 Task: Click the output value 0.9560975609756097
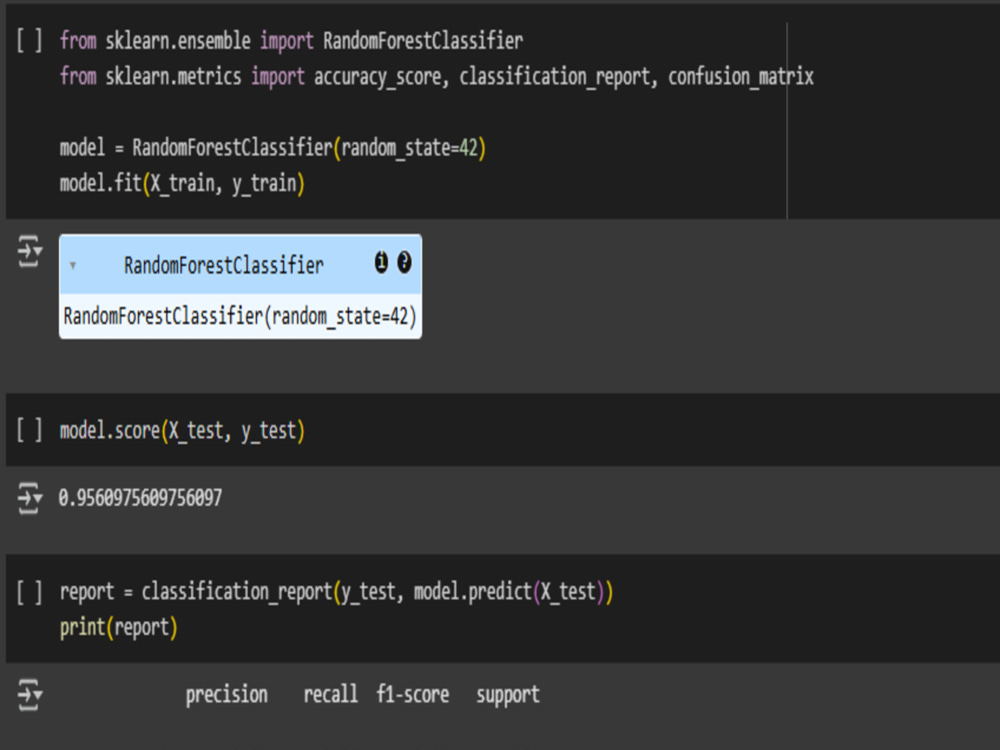[140, 497]
